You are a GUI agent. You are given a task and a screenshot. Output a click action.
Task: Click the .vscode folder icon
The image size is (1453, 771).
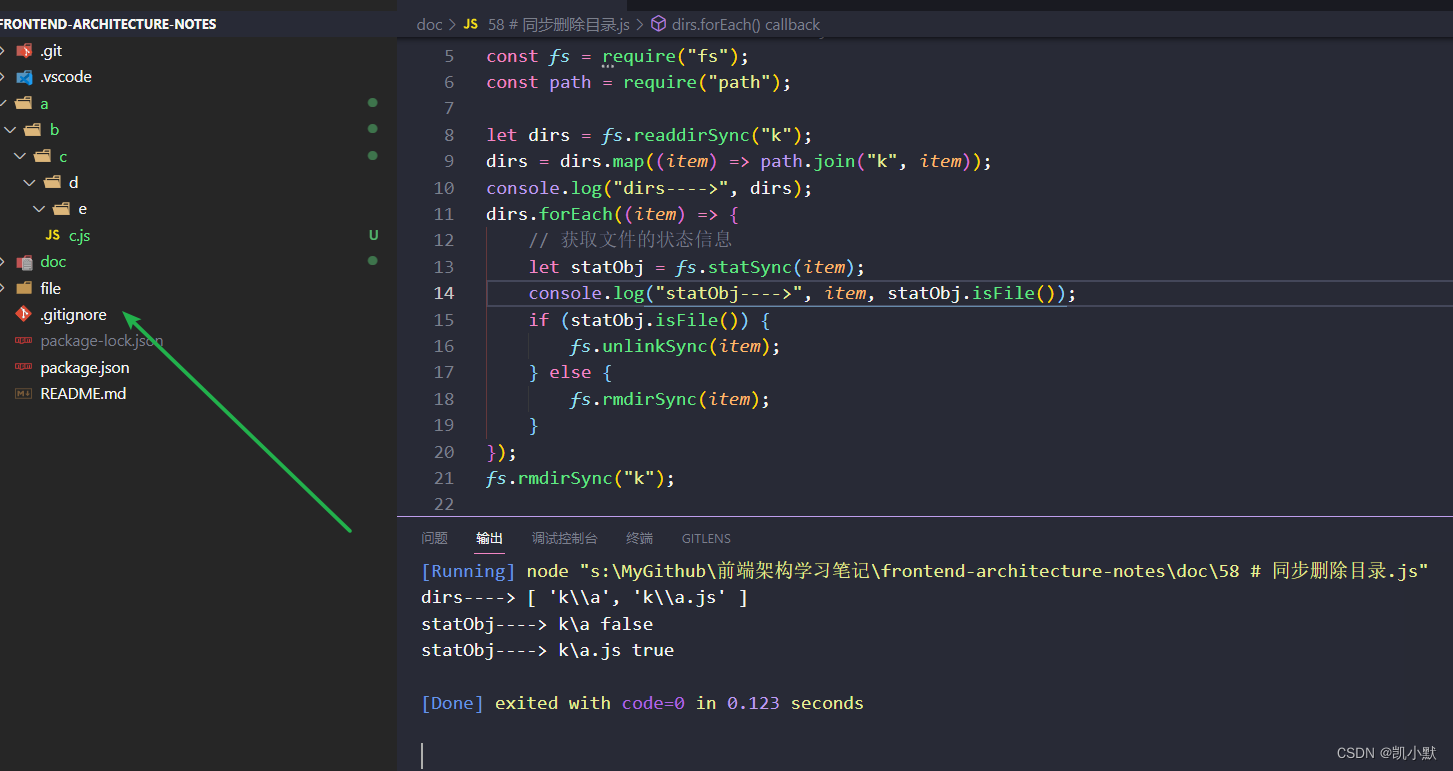coord(24,77)
